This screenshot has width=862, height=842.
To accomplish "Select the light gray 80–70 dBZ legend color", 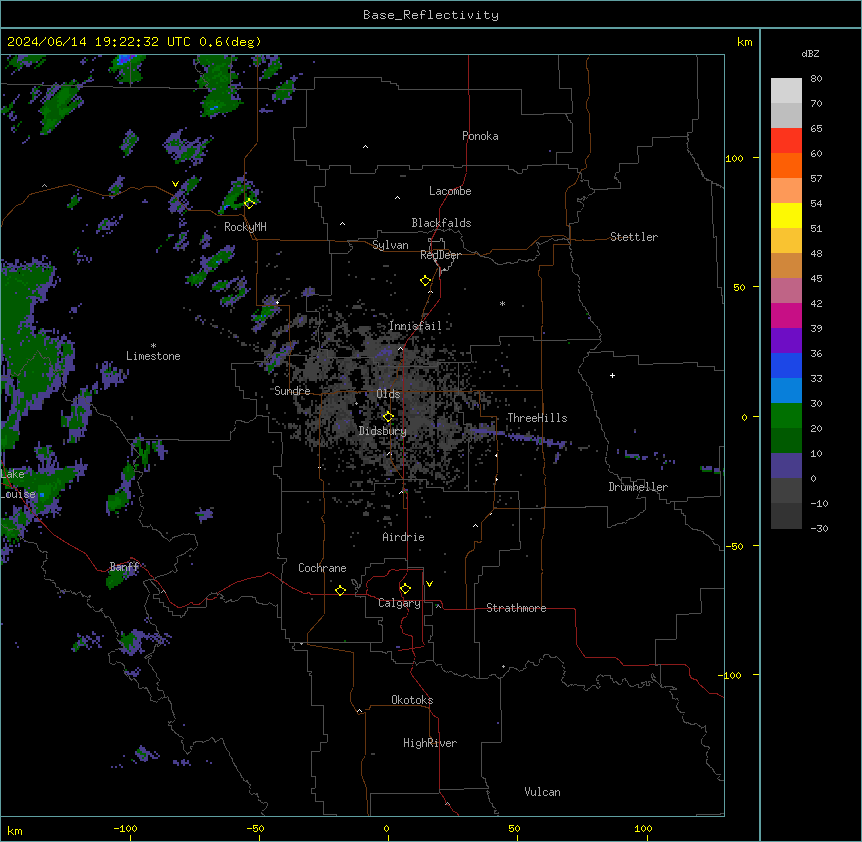I will tap(786, 91).
